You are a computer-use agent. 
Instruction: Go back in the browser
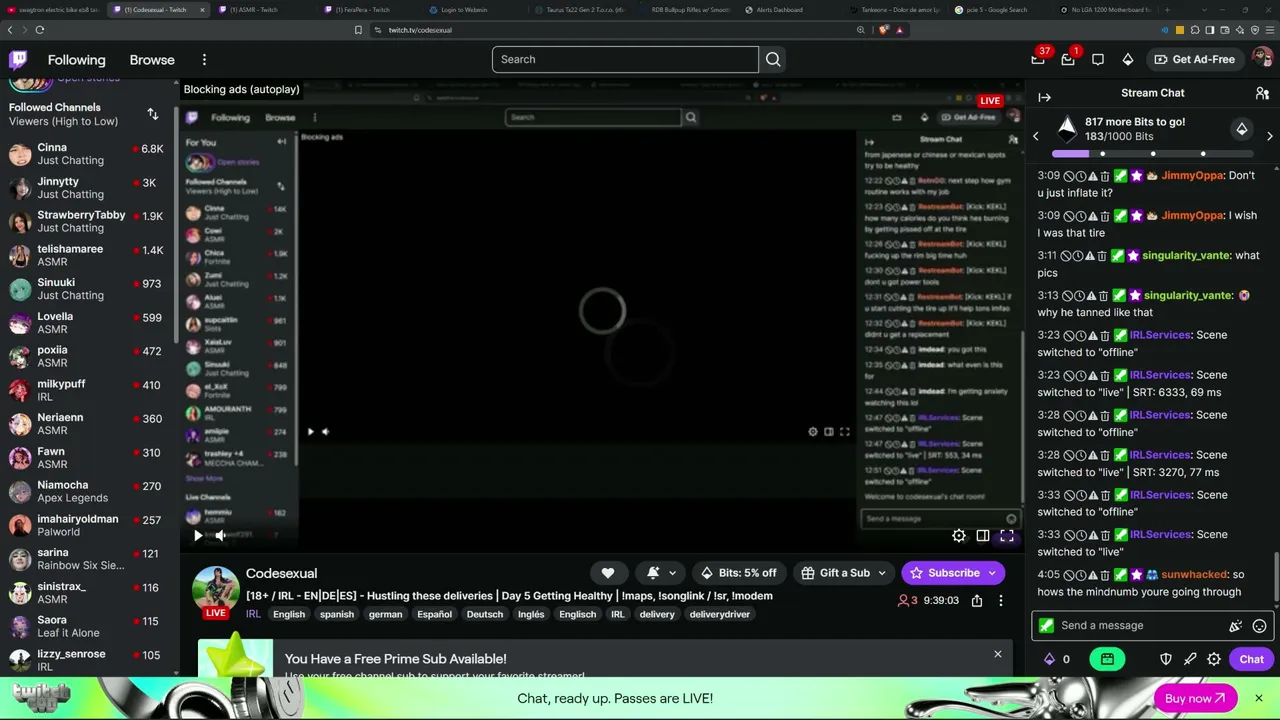pos(10,30)
